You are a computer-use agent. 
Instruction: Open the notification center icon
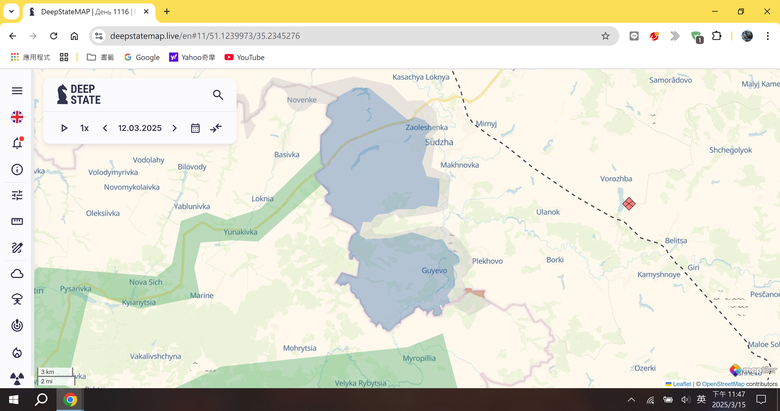pos(761,400)
